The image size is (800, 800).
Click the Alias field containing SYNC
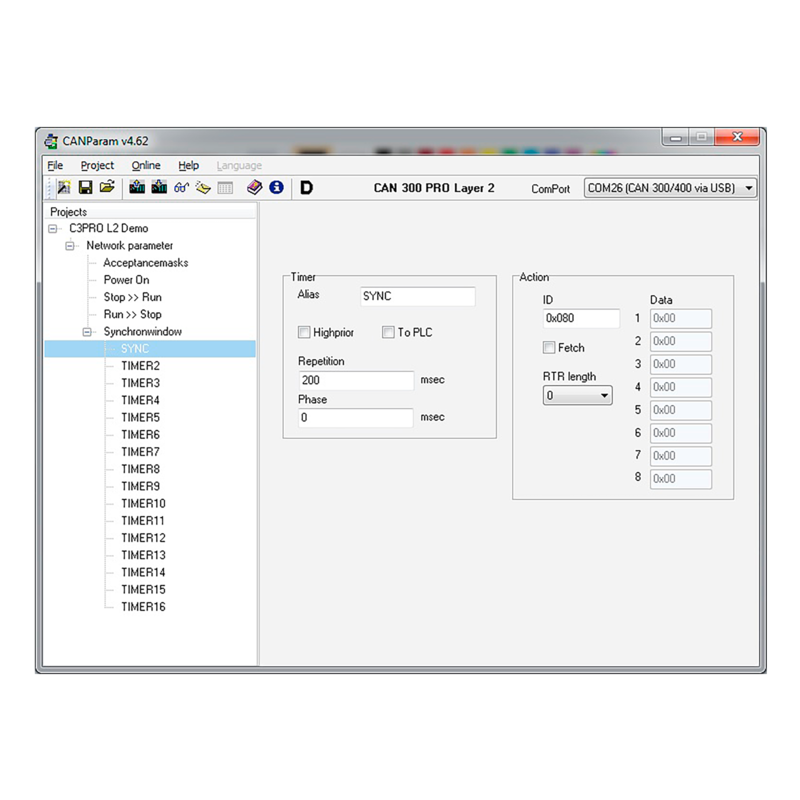418,296
